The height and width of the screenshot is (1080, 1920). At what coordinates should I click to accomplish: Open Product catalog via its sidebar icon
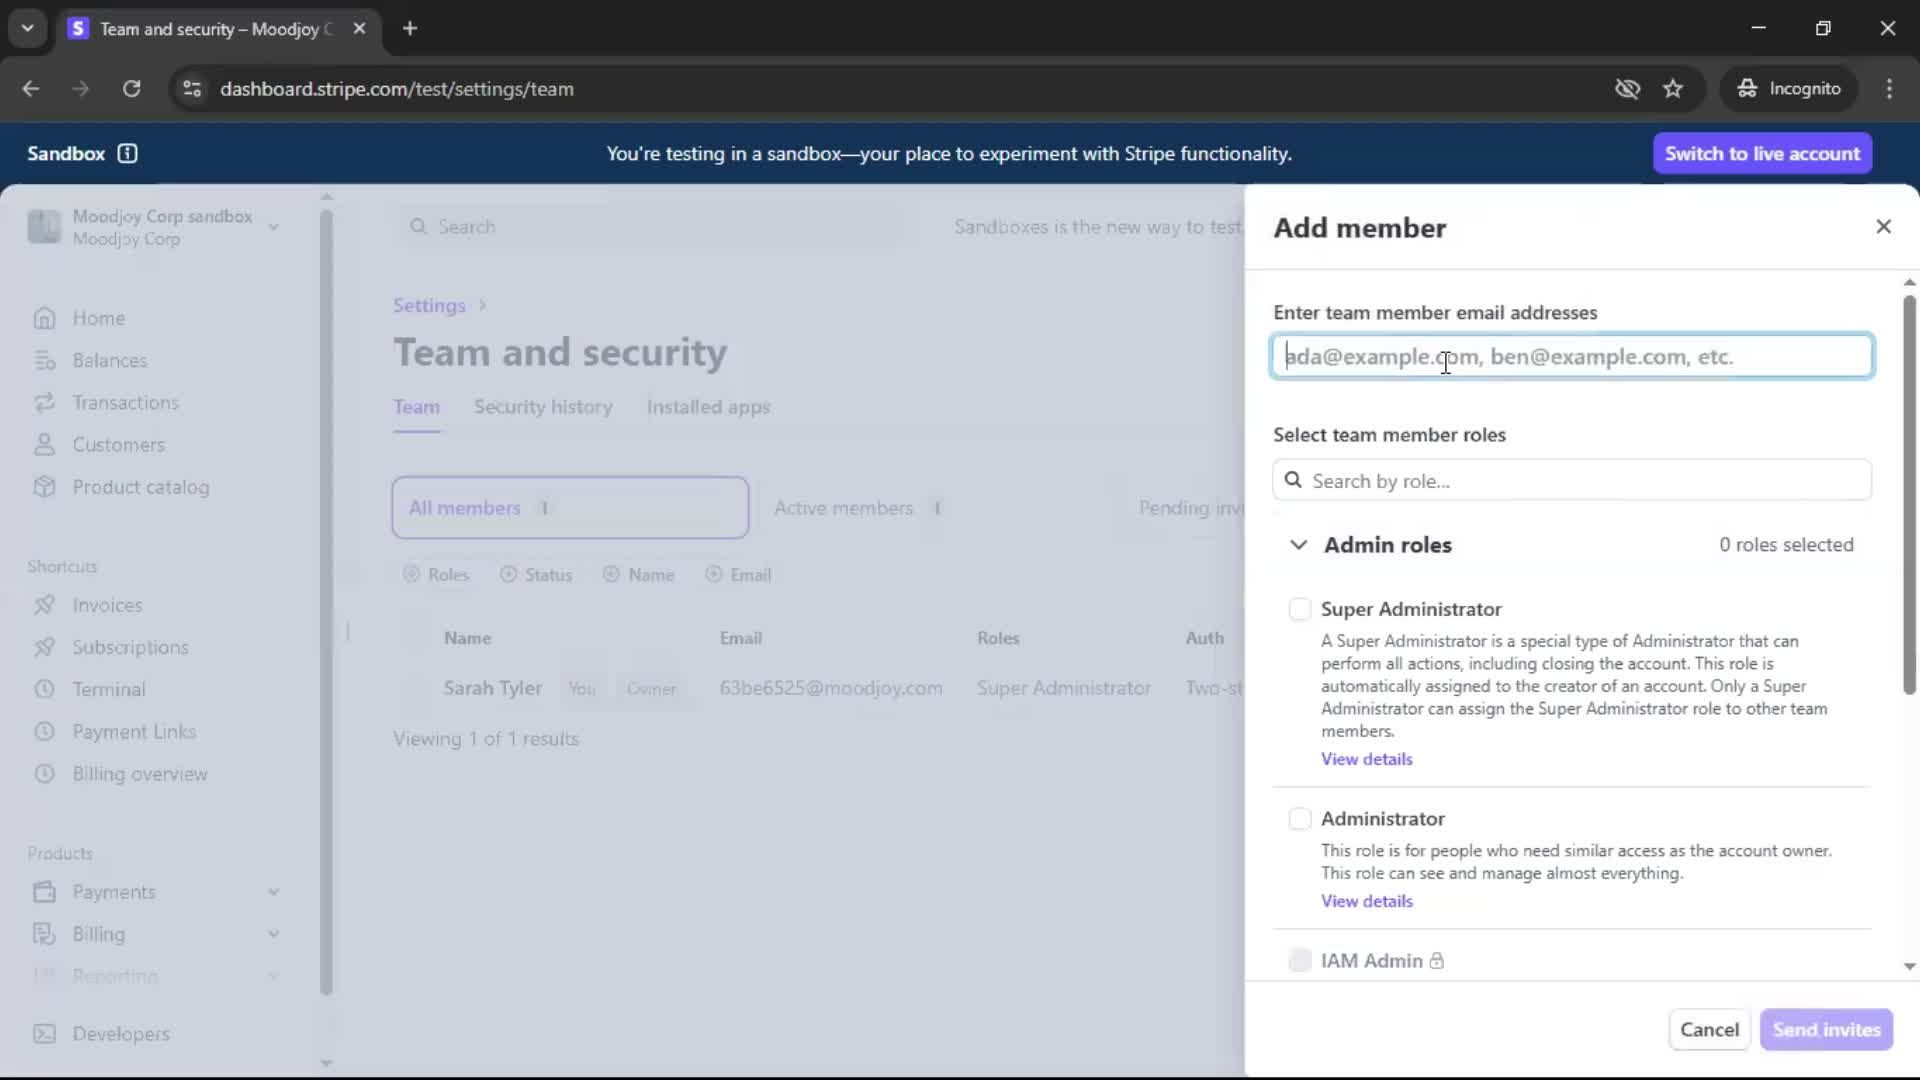click(x=44, y=487)
